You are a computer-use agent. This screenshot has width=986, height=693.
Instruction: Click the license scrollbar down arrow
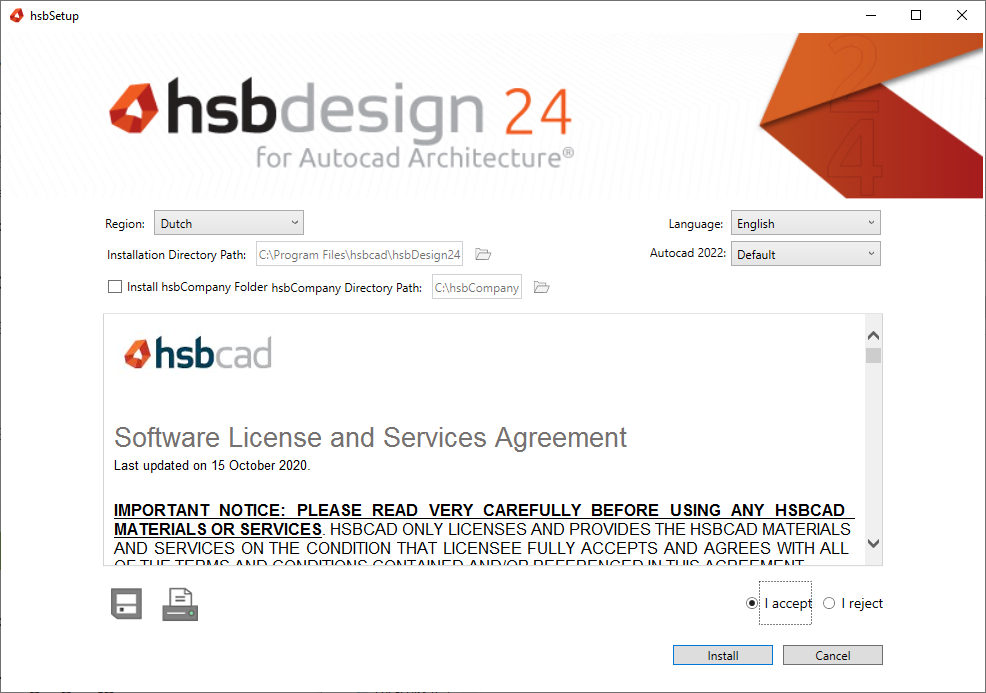(x=873, y=543)
